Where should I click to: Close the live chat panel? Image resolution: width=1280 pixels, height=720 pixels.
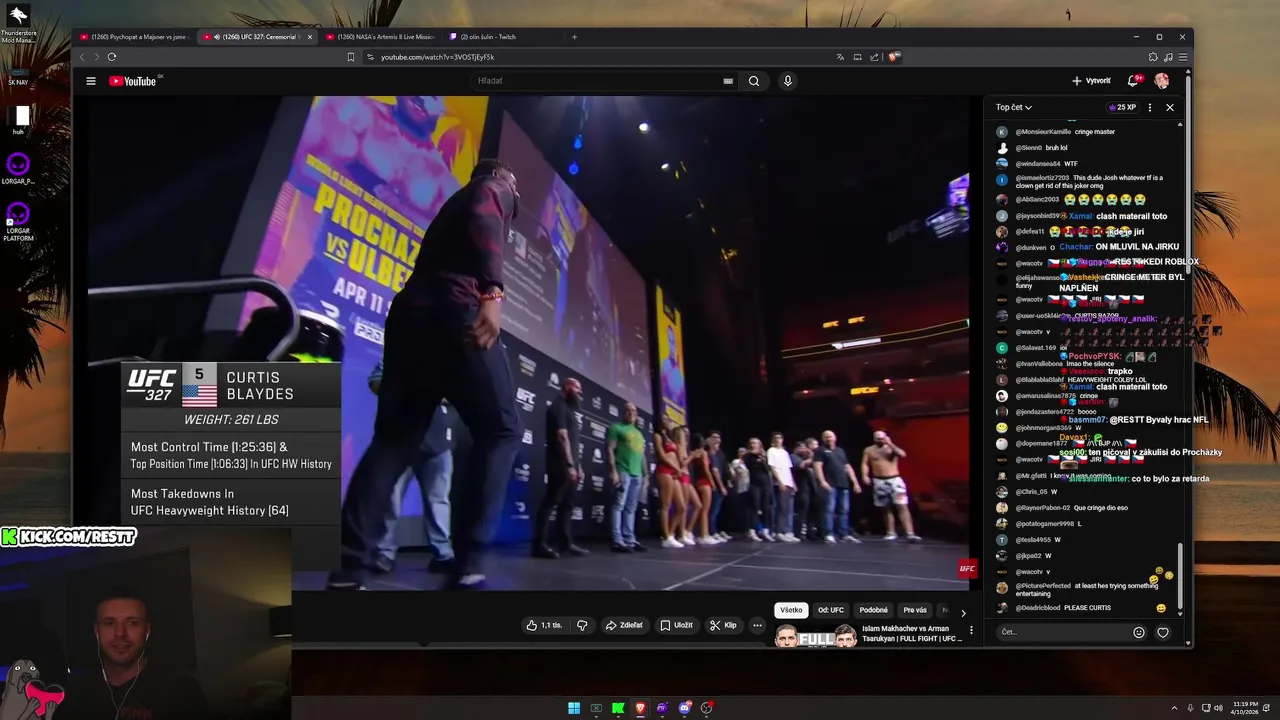click(x=1170, y=107)
